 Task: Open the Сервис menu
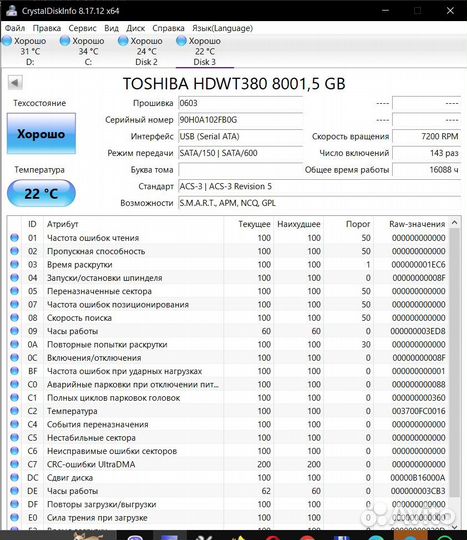tap(82, 28)
